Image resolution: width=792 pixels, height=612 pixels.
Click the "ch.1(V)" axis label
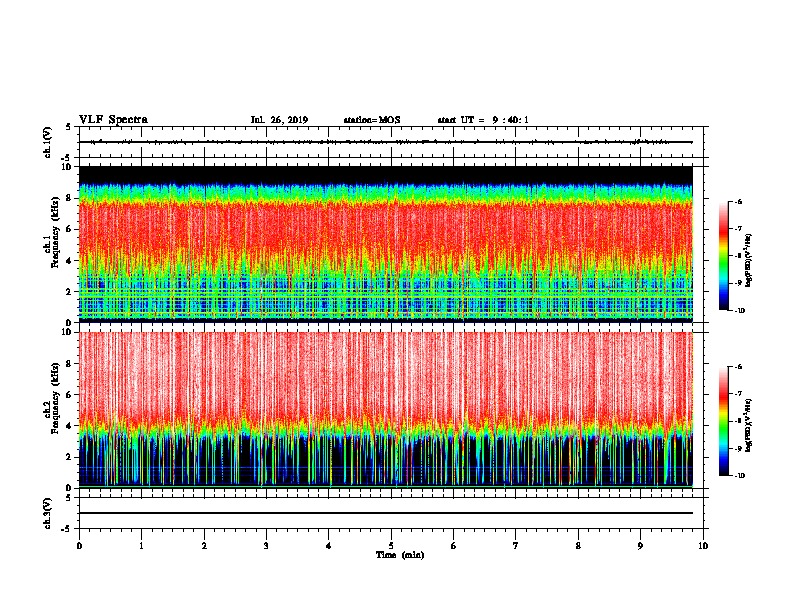[48, 142]
